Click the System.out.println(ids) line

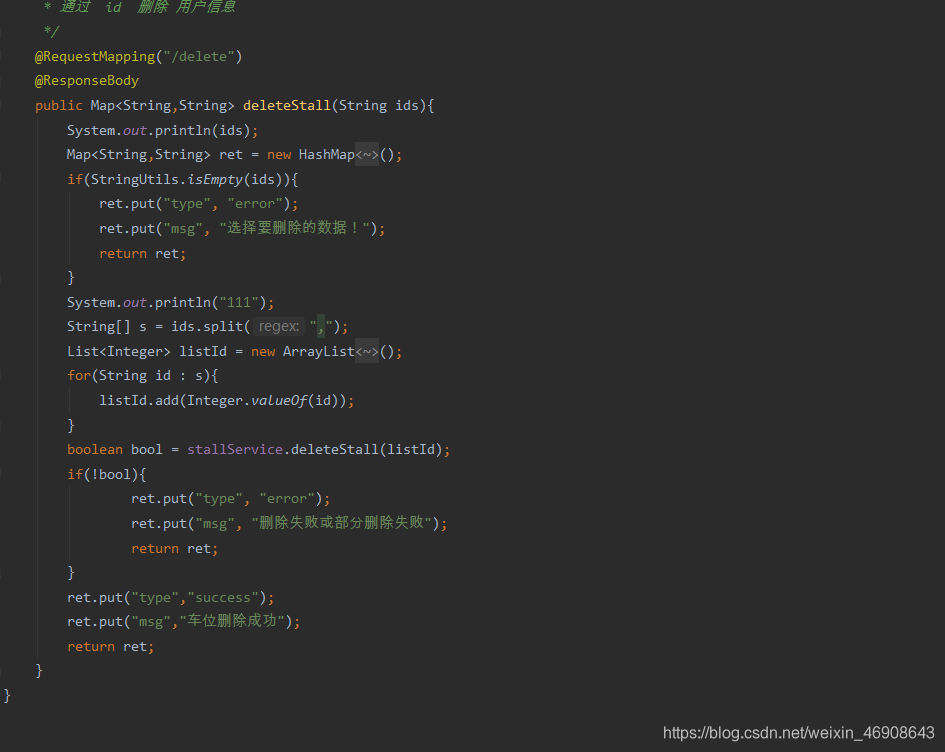162,130
